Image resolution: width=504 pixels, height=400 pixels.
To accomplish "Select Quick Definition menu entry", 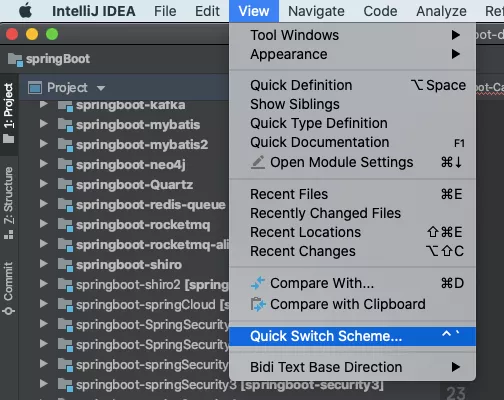I will [352, 85].
